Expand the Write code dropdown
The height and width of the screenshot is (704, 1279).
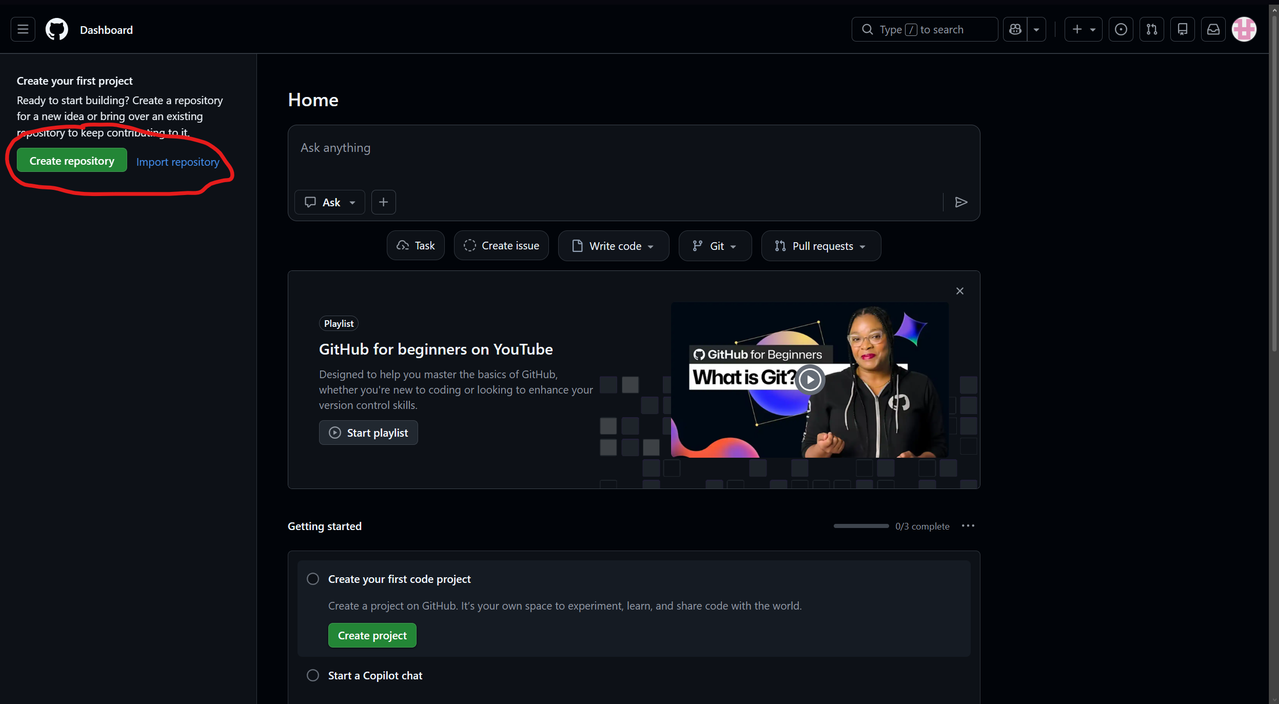coord(614,246)
